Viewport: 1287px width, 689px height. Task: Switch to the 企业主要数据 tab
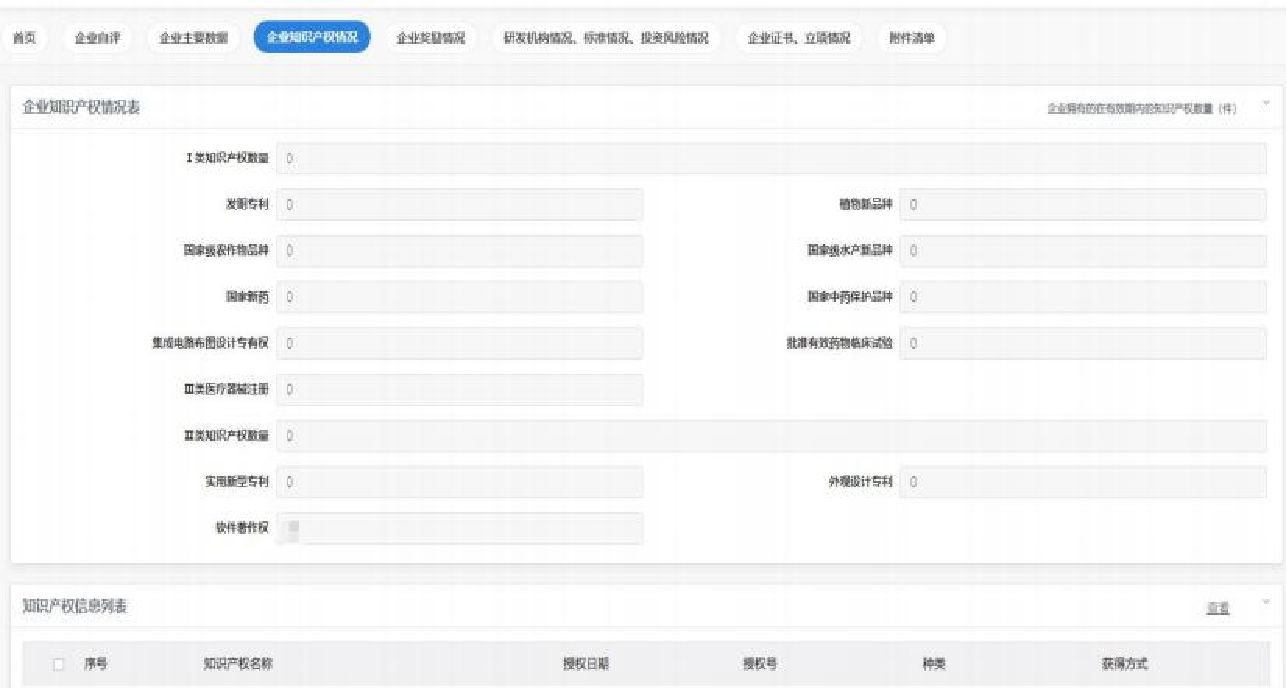point(193,38)
